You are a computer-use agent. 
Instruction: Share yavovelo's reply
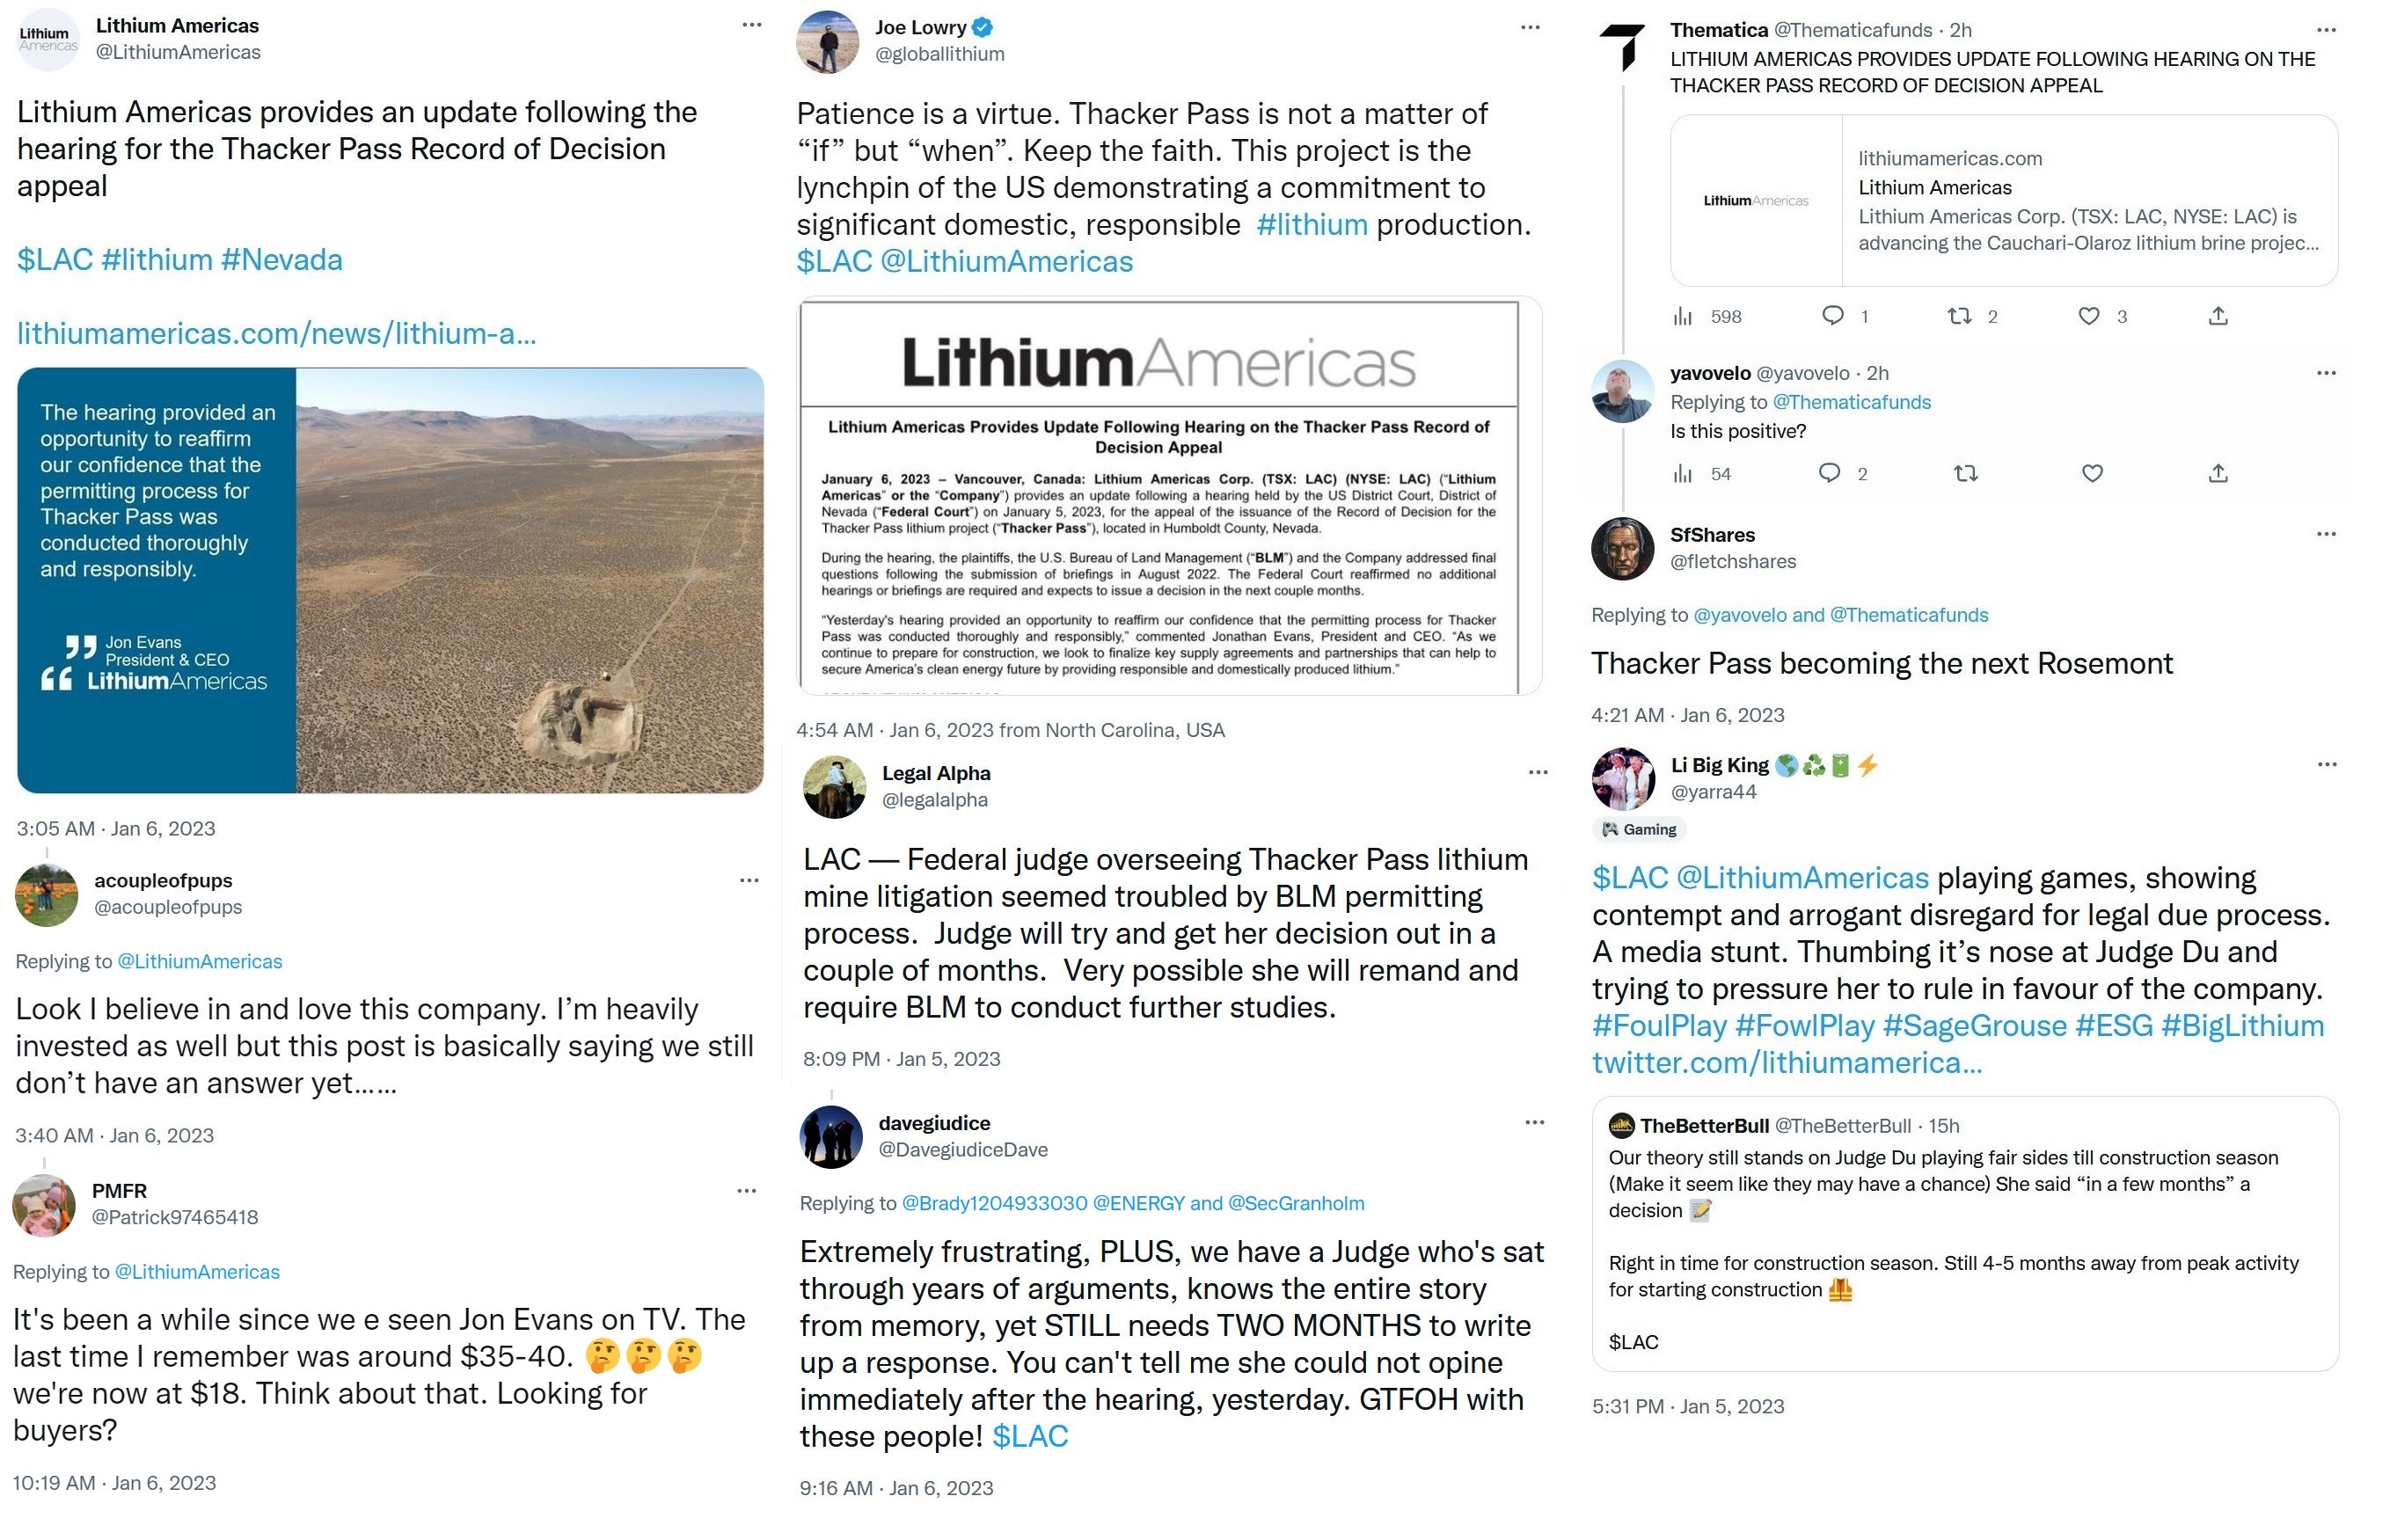[2217, 474]
